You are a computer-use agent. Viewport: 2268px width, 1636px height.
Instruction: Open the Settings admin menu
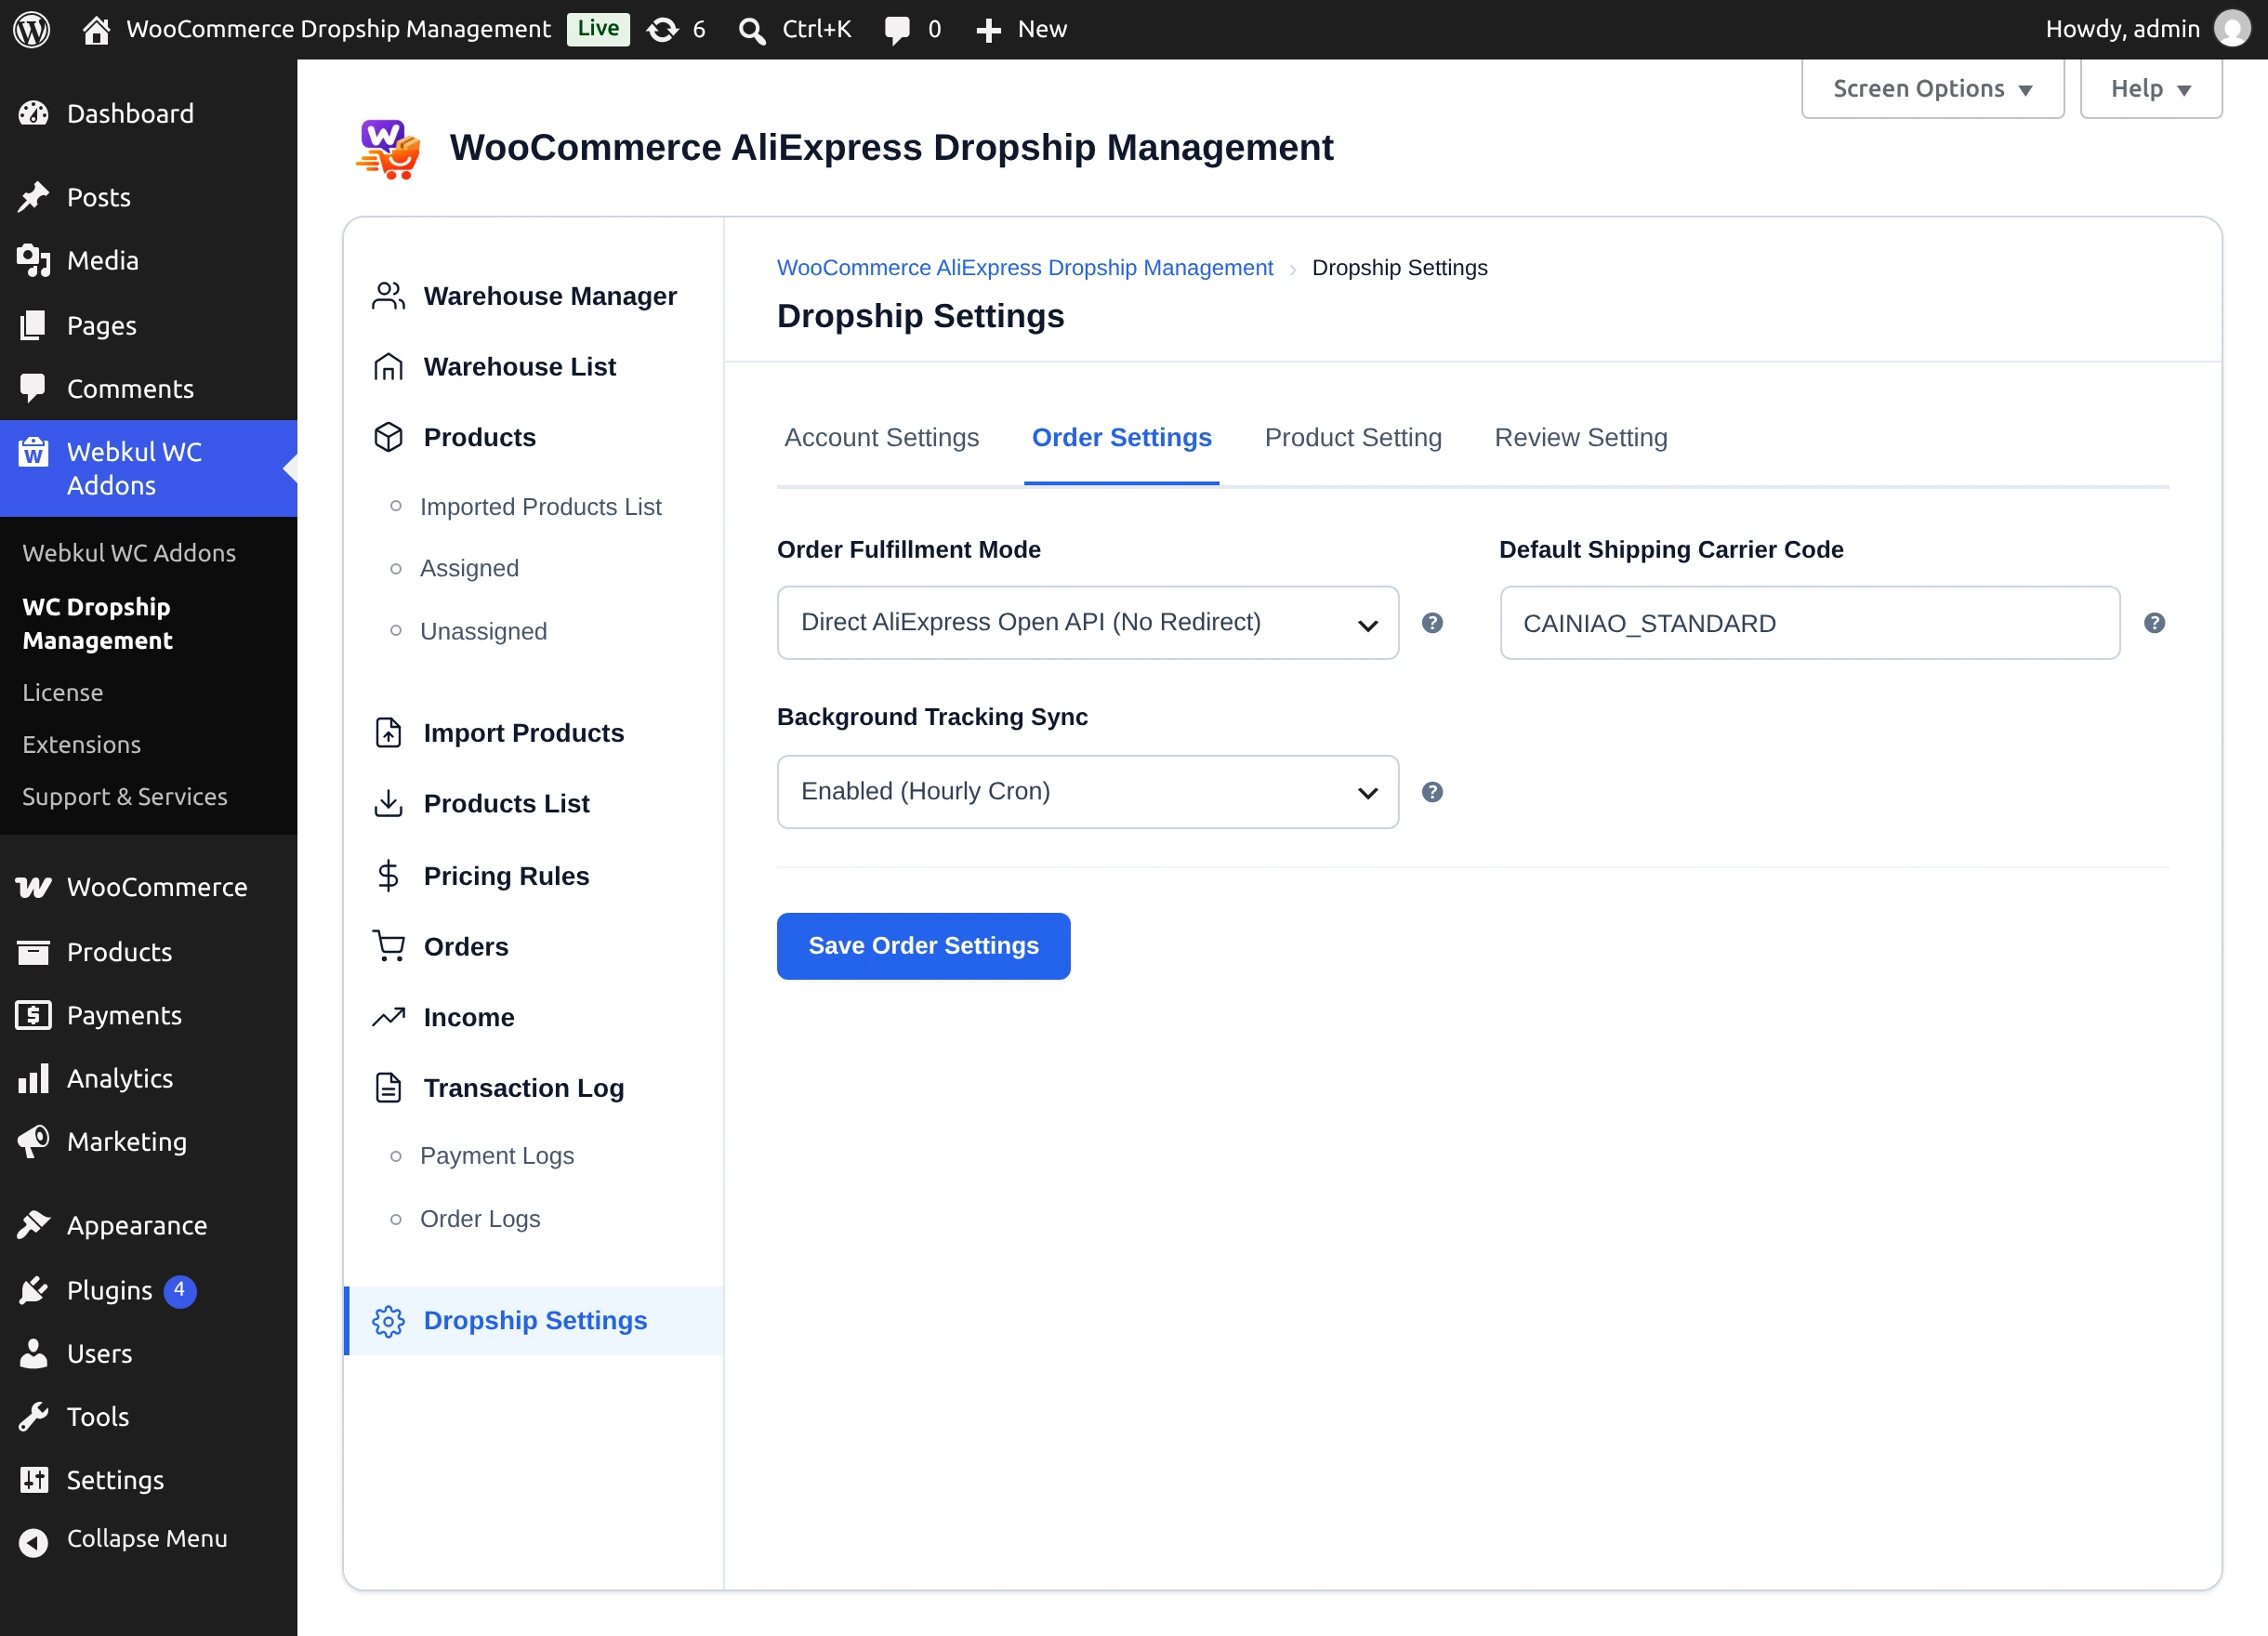[149, 1479]
